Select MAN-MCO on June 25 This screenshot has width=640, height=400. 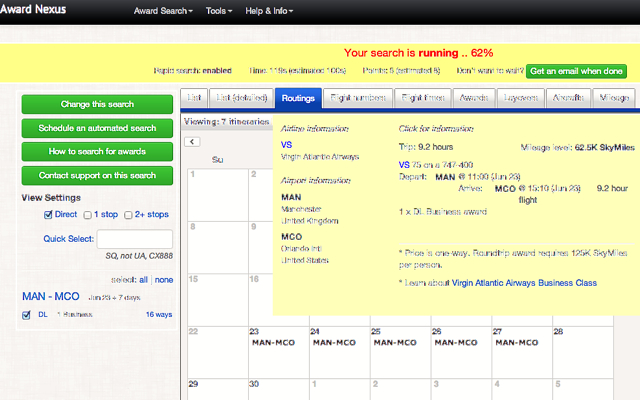tap(395, 343)
